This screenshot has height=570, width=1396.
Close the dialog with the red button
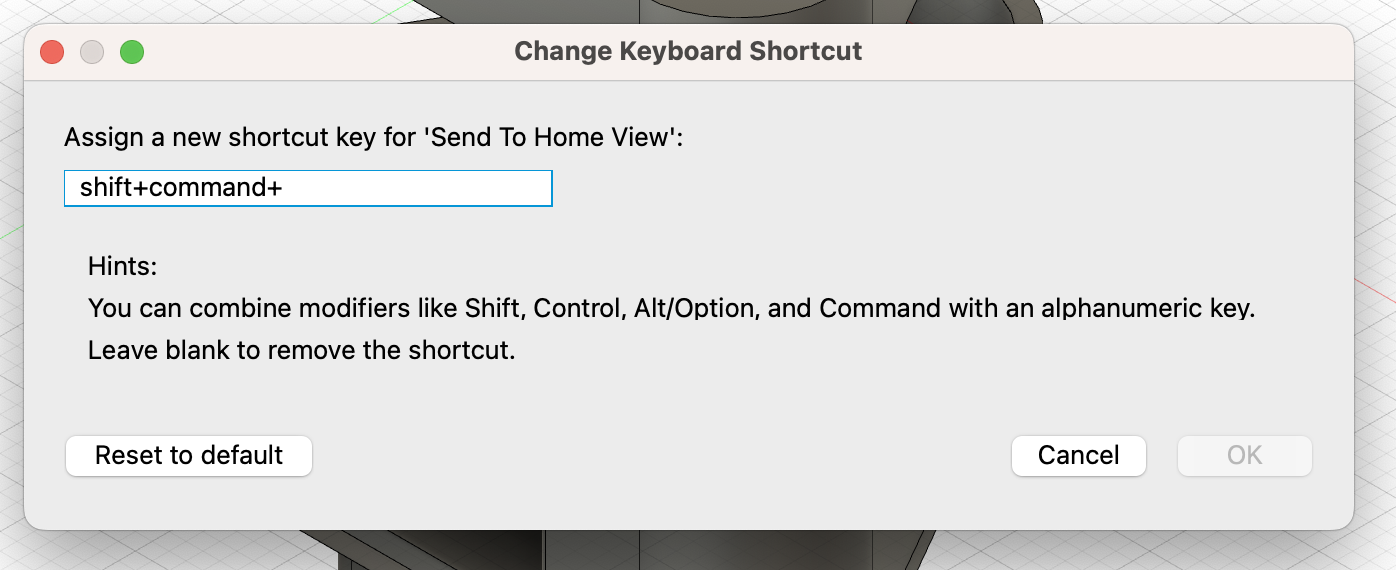tap(52, 52)
